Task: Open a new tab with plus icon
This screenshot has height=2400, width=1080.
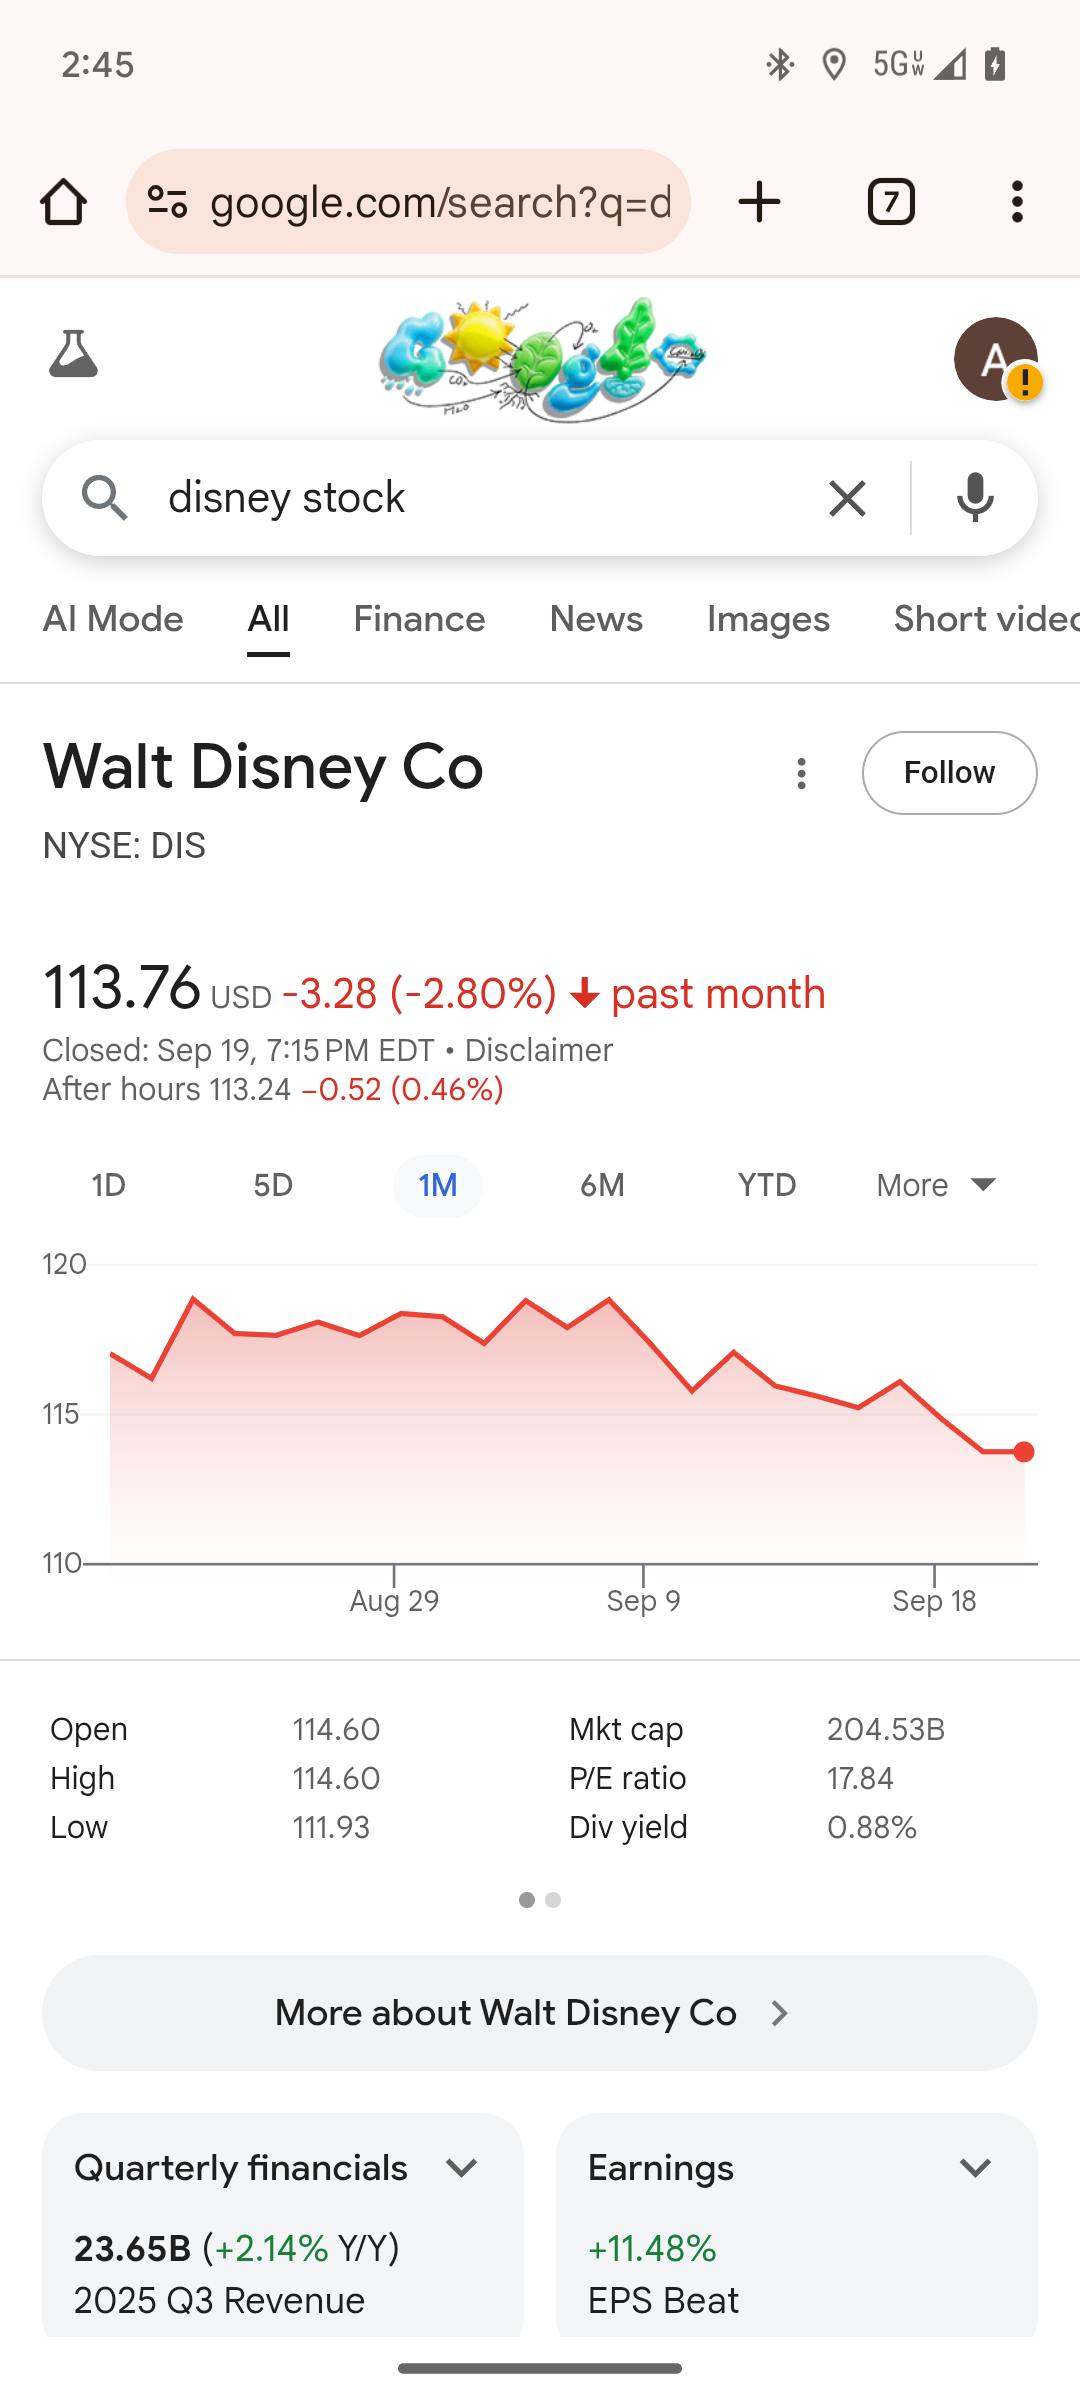Action: pos(759,202)
